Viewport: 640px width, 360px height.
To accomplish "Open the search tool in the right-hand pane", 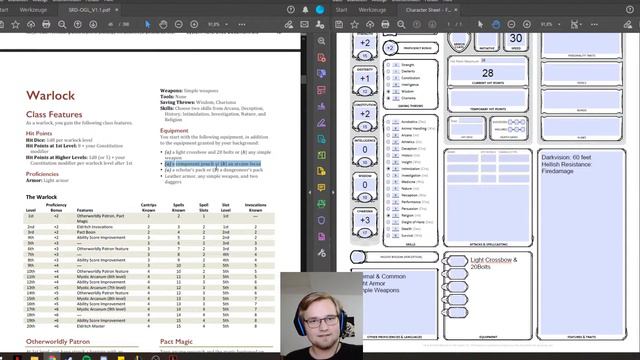I will tap(322, 41).
